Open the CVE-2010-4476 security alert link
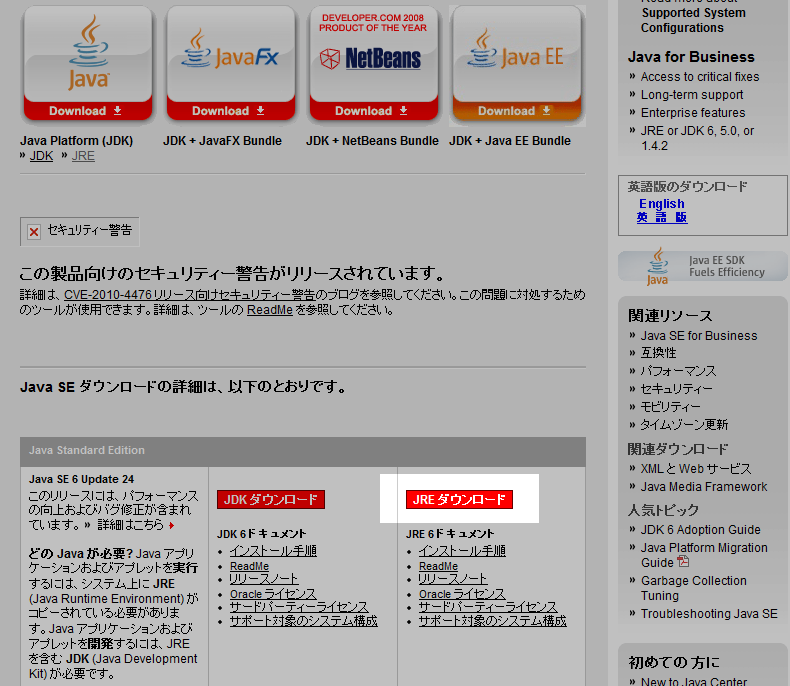 coord(189,295)
